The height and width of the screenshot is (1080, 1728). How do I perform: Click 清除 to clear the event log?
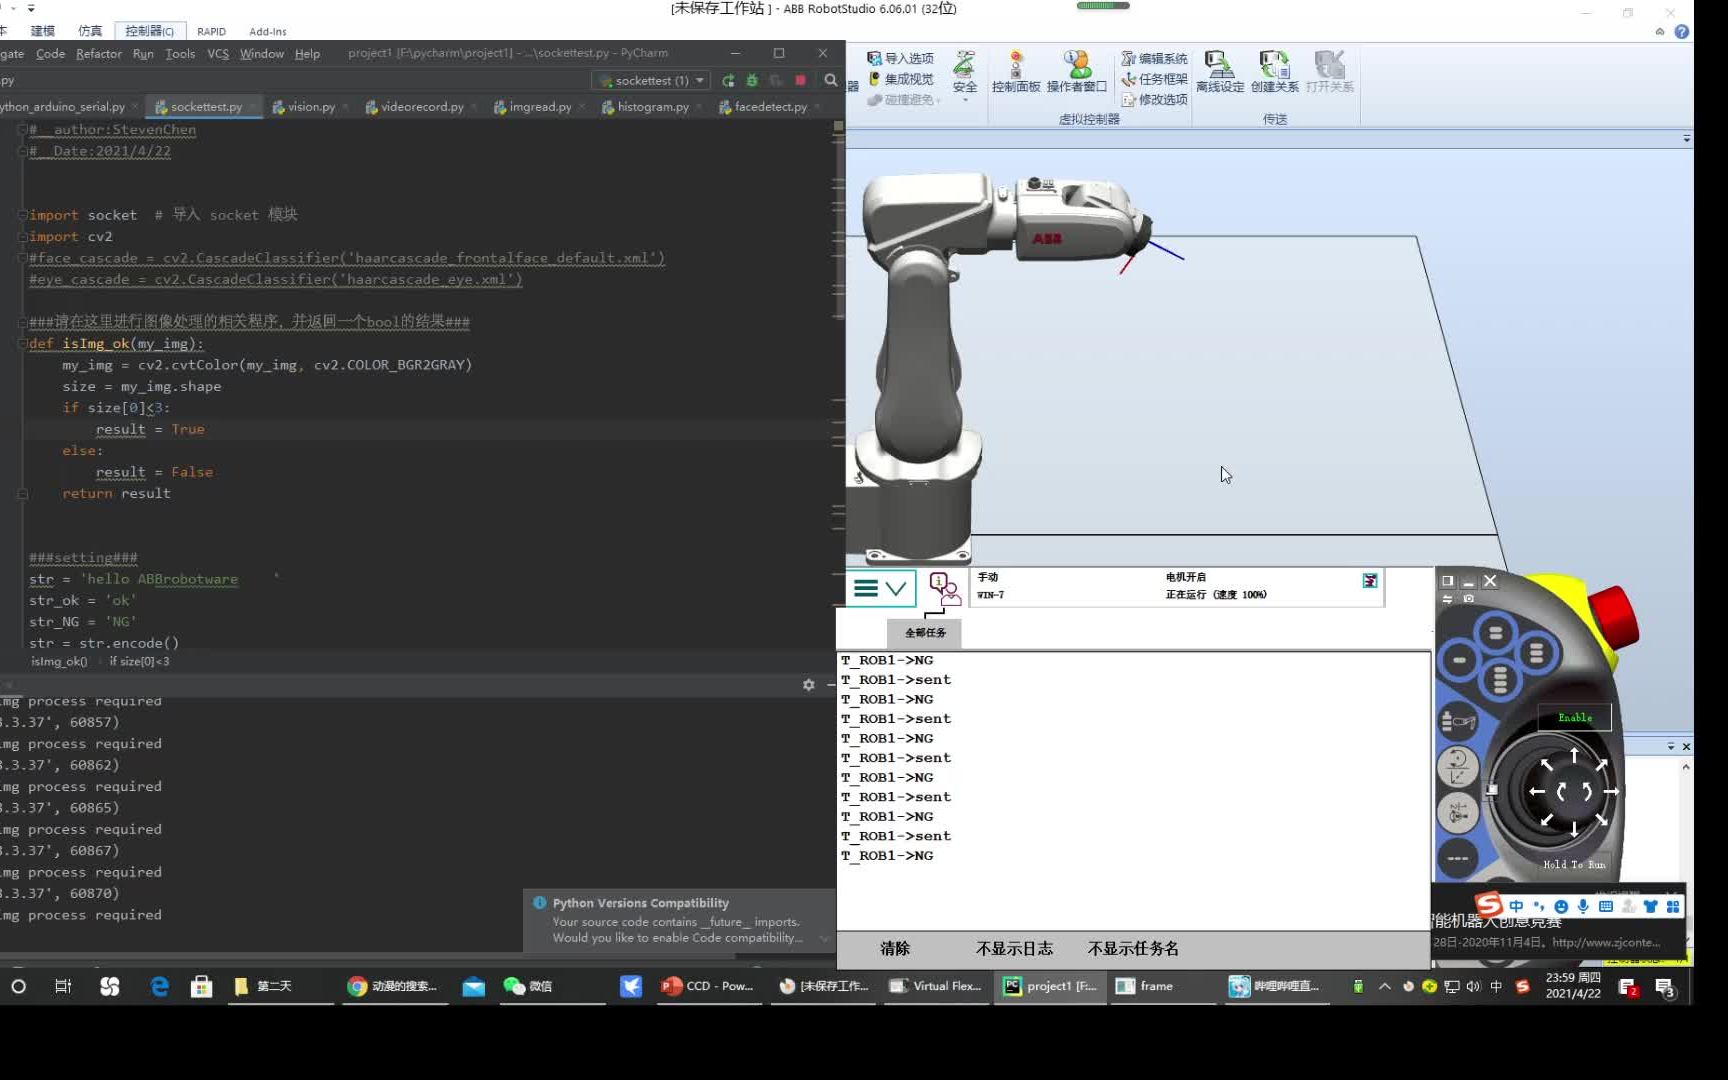pos(894,948)
